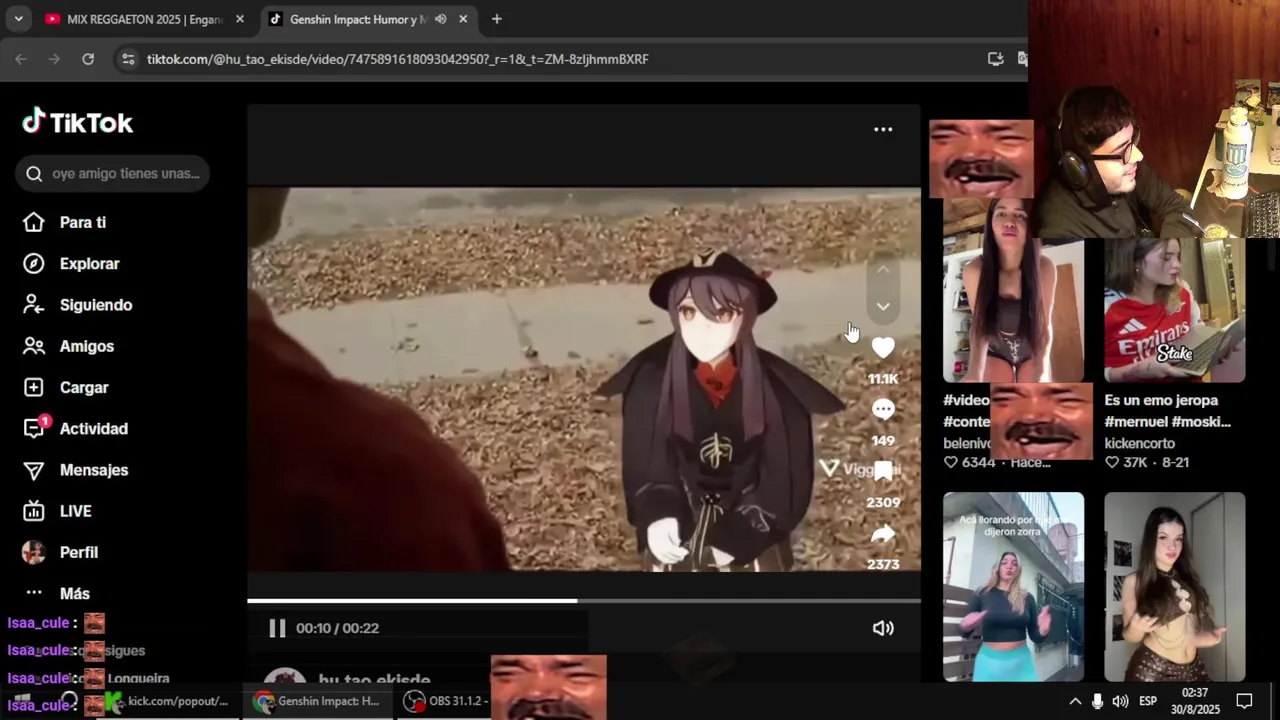Like the video with the heart icon
The width and height of the screenshot is (1280, 720).
[883, 348]
